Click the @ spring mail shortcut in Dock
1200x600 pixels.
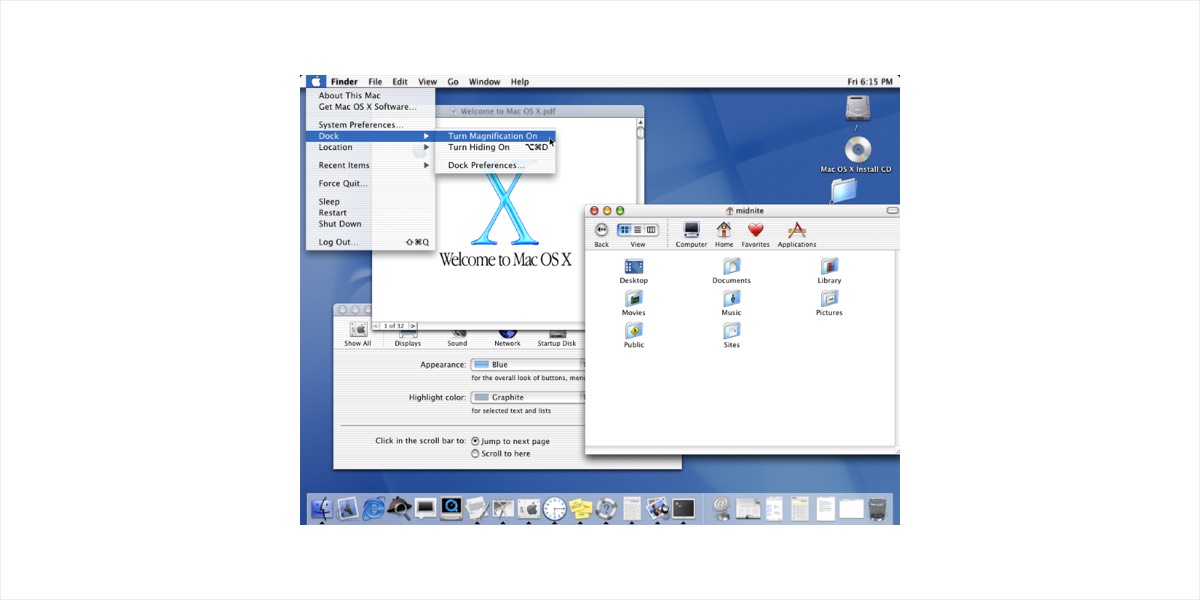(x=721, y=508)
